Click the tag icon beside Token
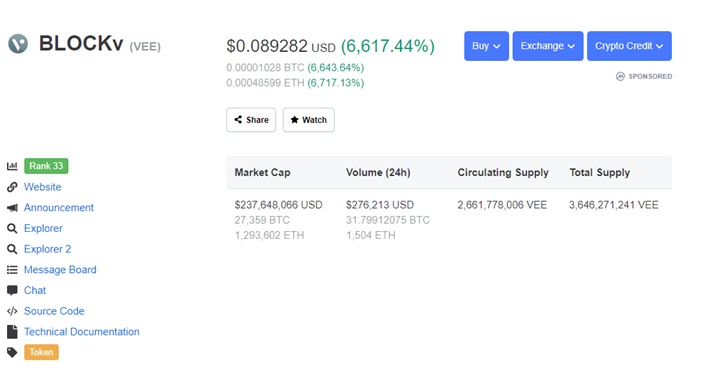 pyautogui.click(x=12, y=352)
